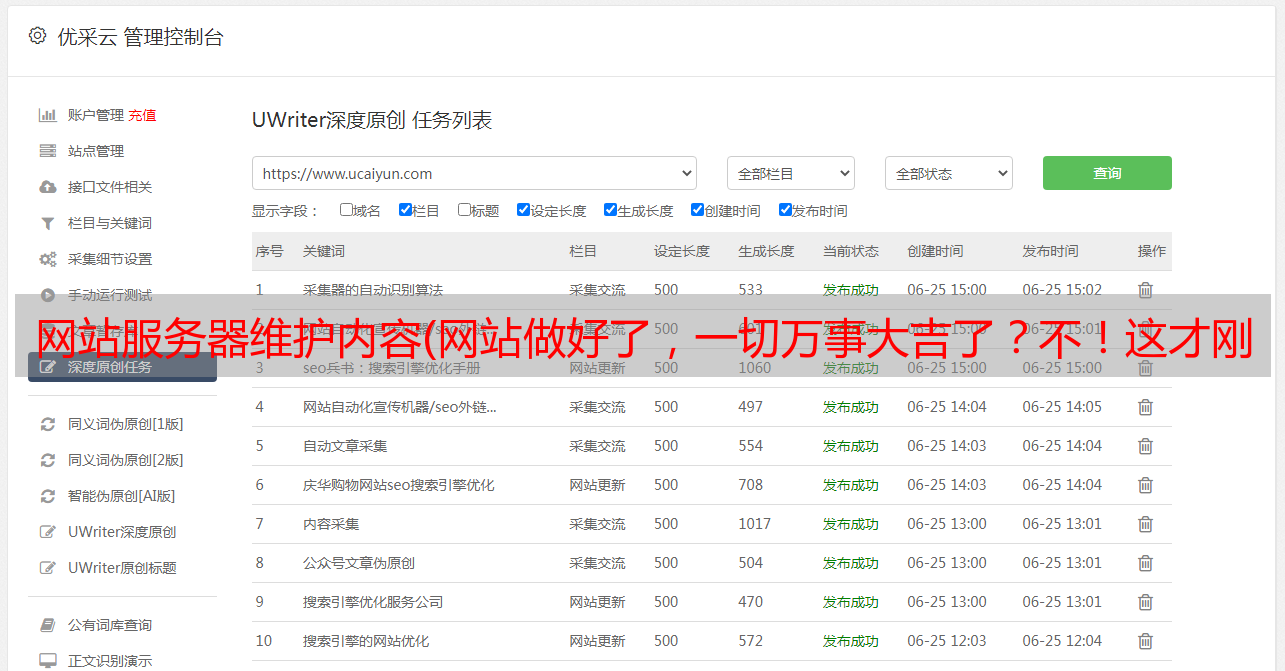Open 账户管理 in the sidebar
This screenshot has height=671, width=1285.
[x=96, y=115]
